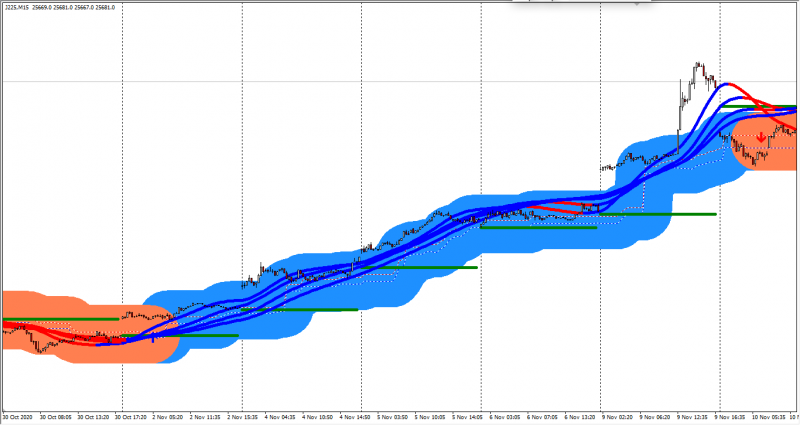800x425 pixels.
Task: Click the "30 Oct 17:20" time label
Action: click(131, 417)
